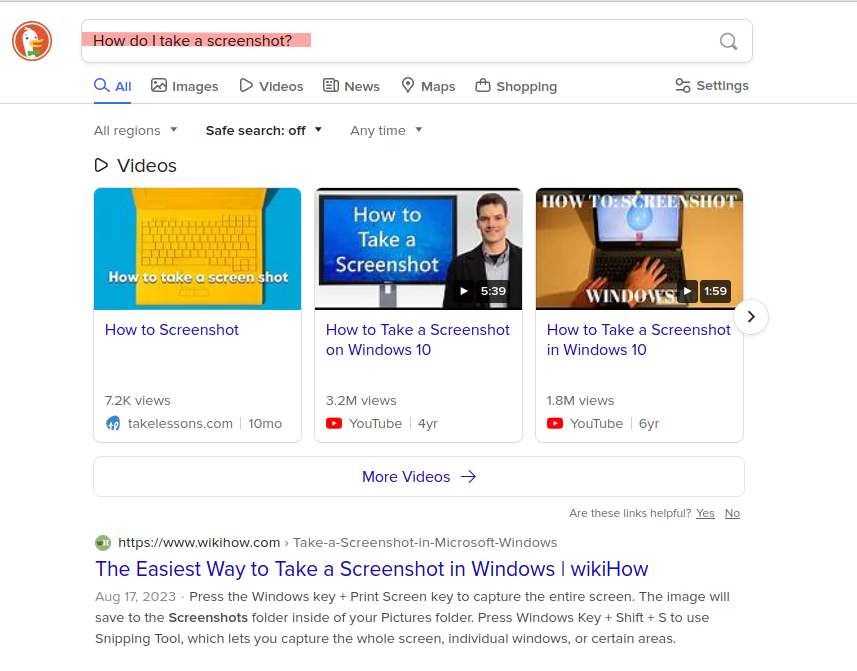Click the DuckDuckGo logo icon
The width and height of the screenshot is (857, 671).
pyautogui.click(x=32, y=41)
